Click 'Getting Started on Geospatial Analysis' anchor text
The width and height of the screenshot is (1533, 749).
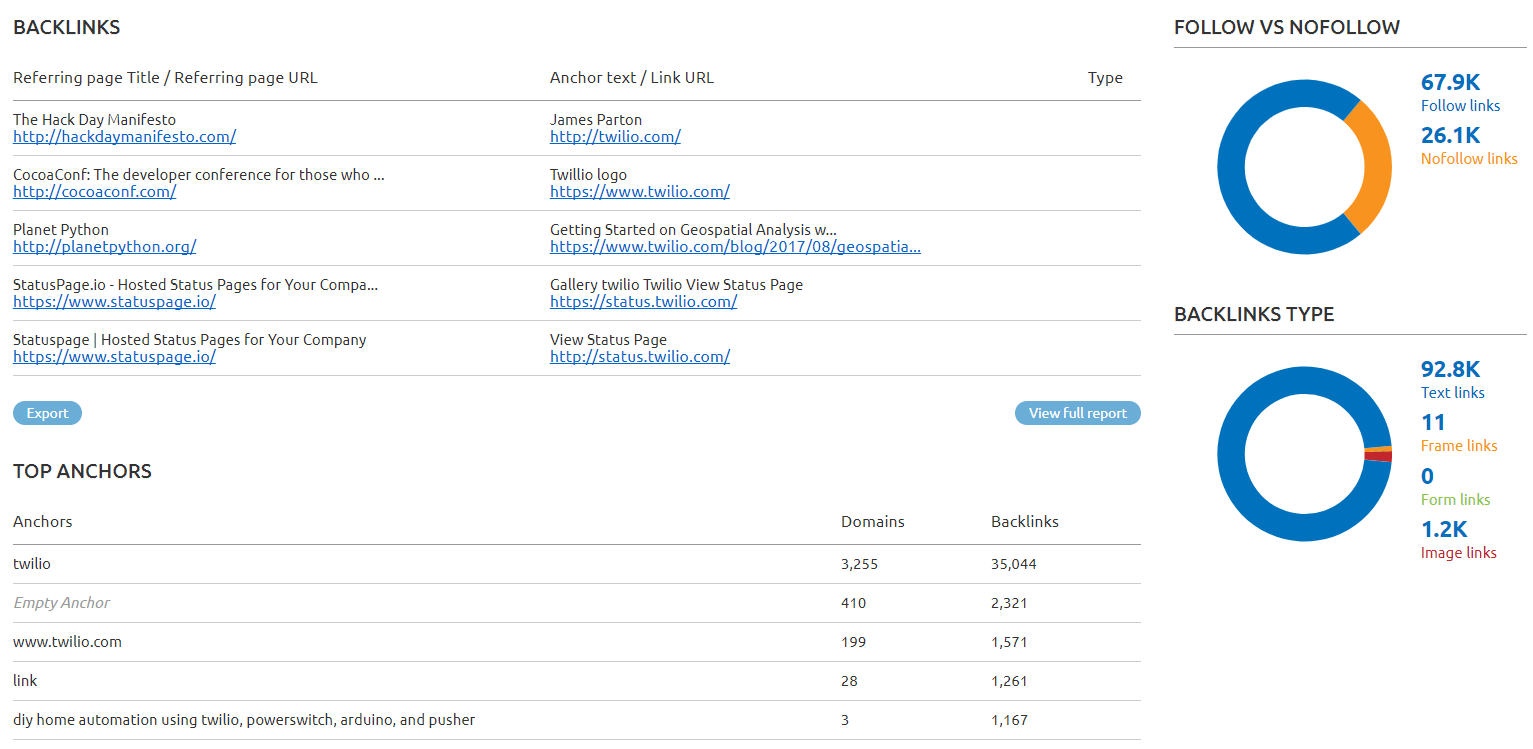coord(693,230)
